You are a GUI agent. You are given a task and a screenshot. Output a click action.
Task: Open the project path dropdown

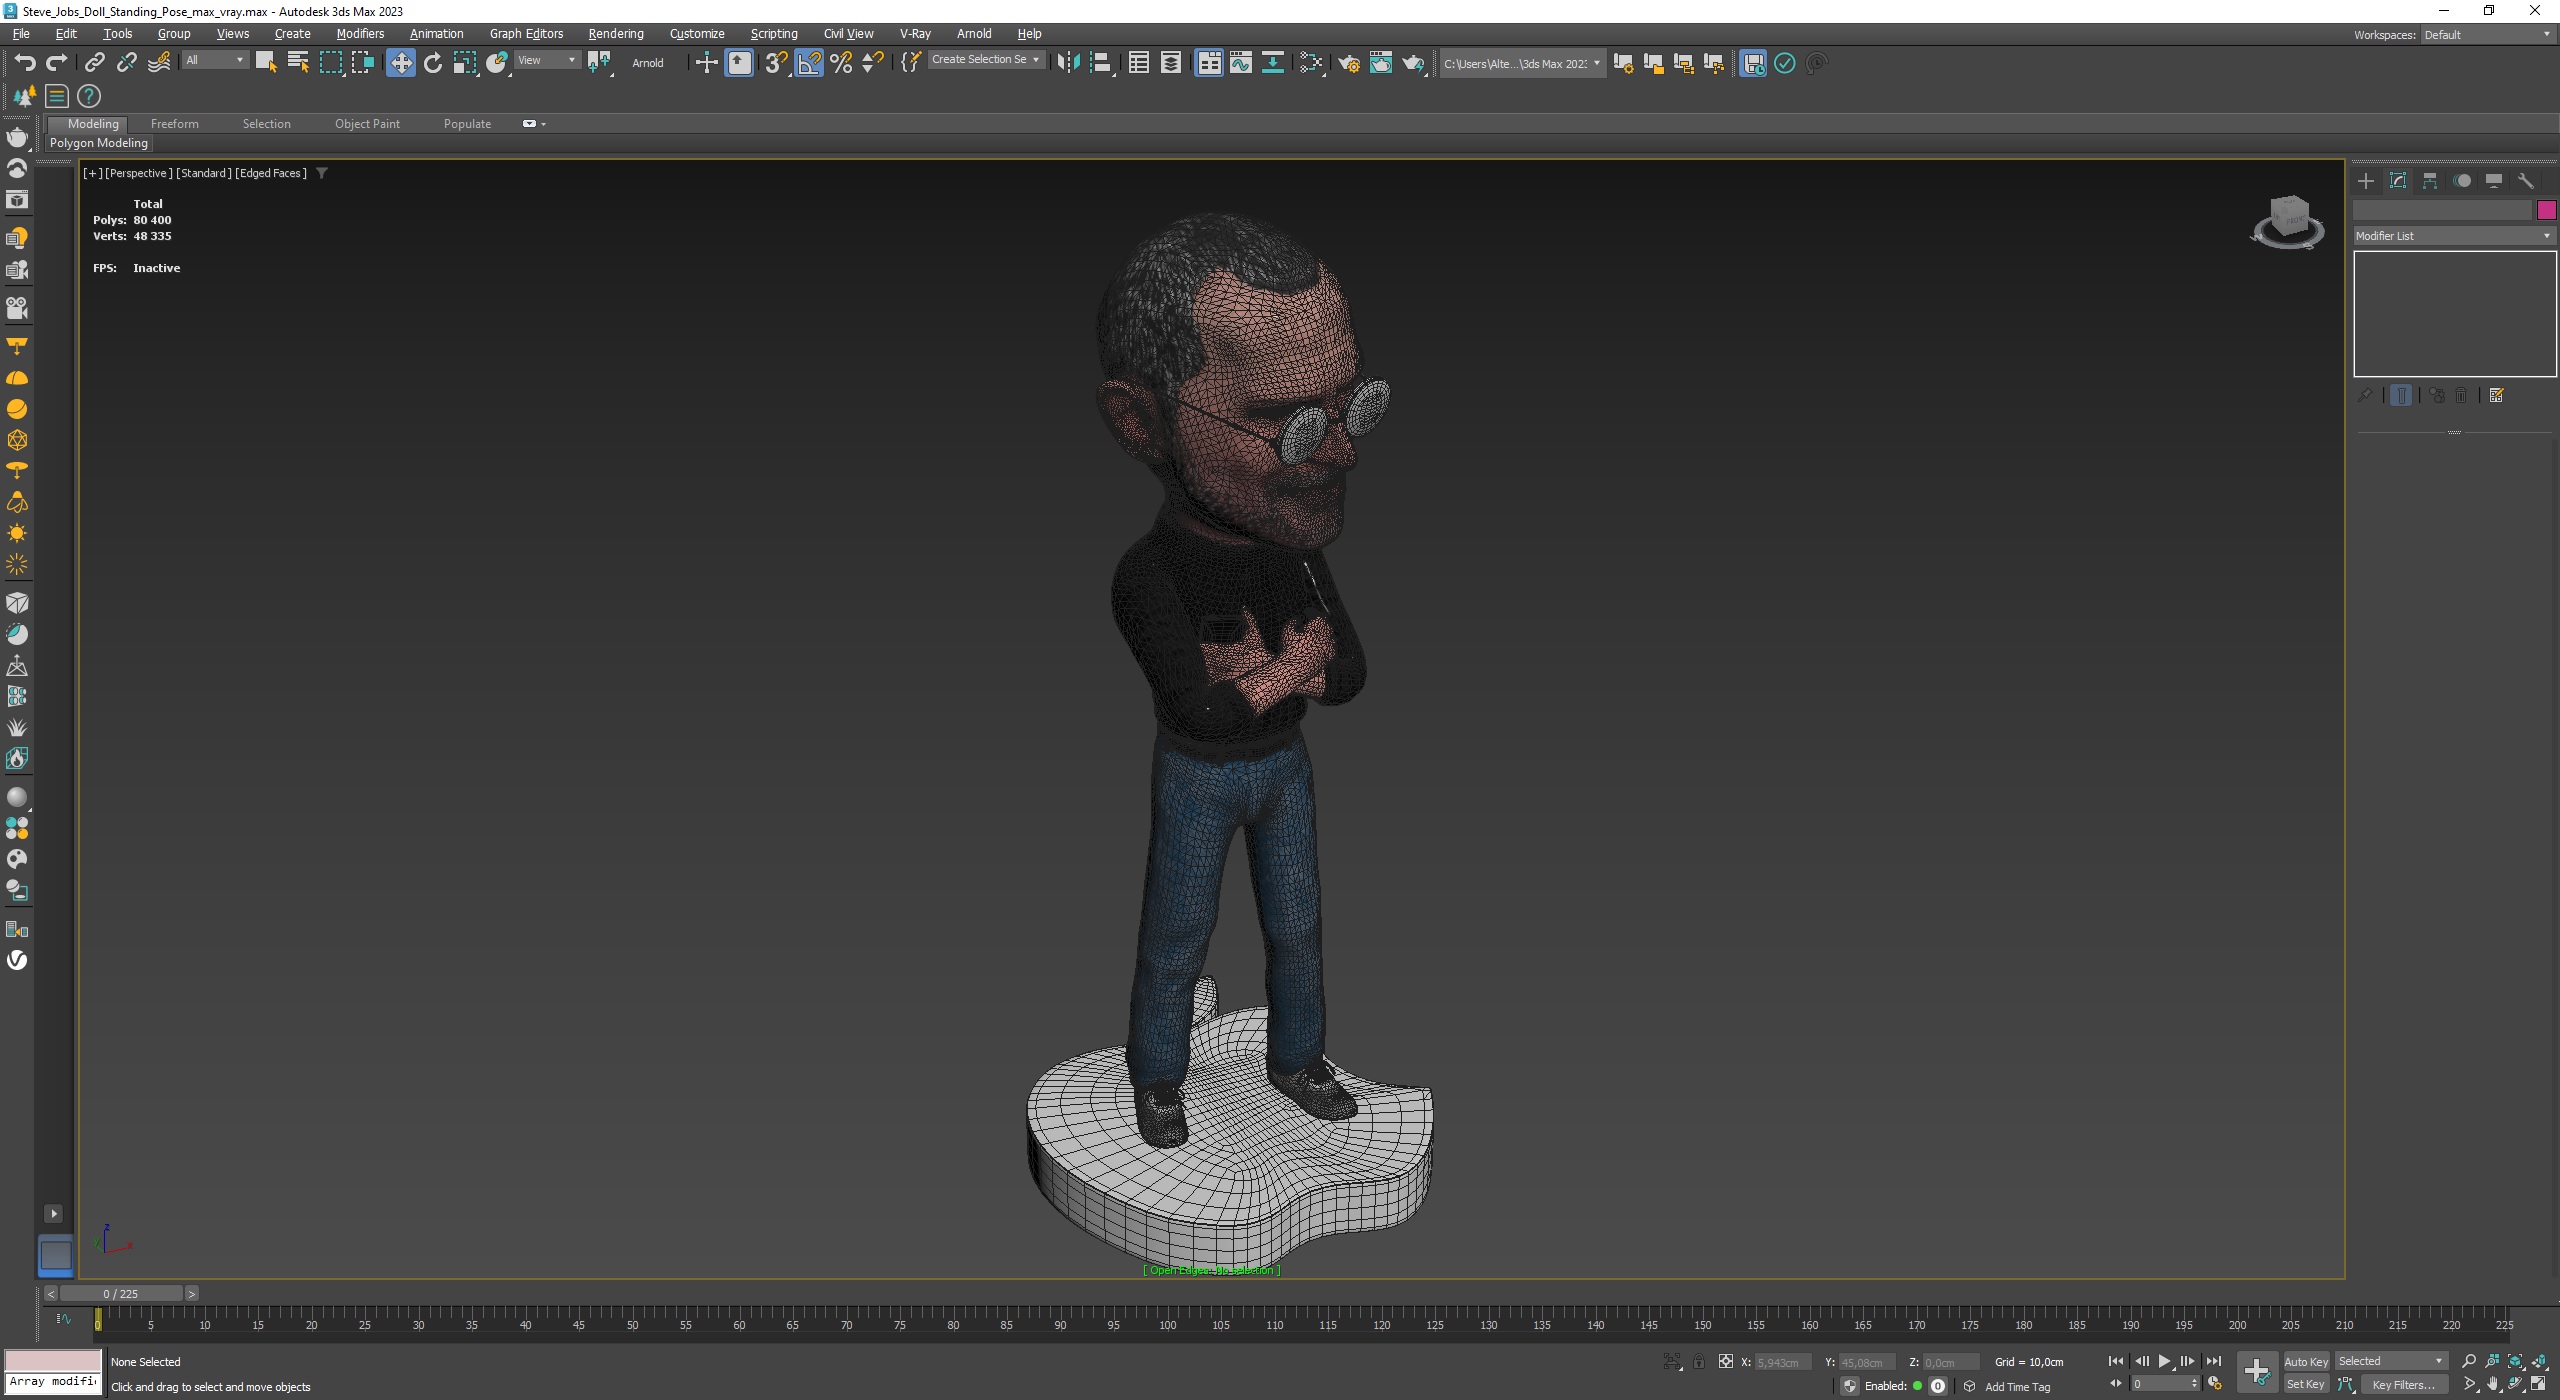click(1522, 63)
